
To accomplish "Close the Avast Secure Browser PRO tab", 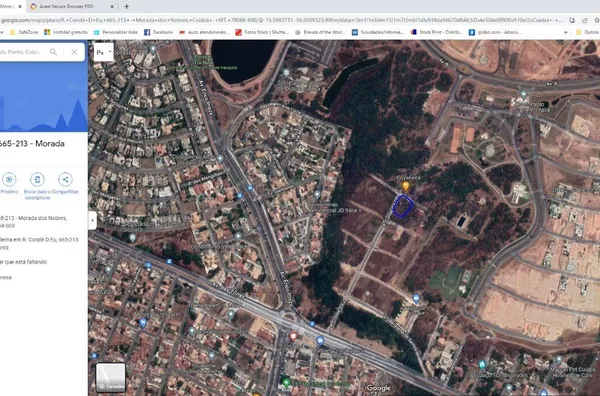I will [112, 7].
